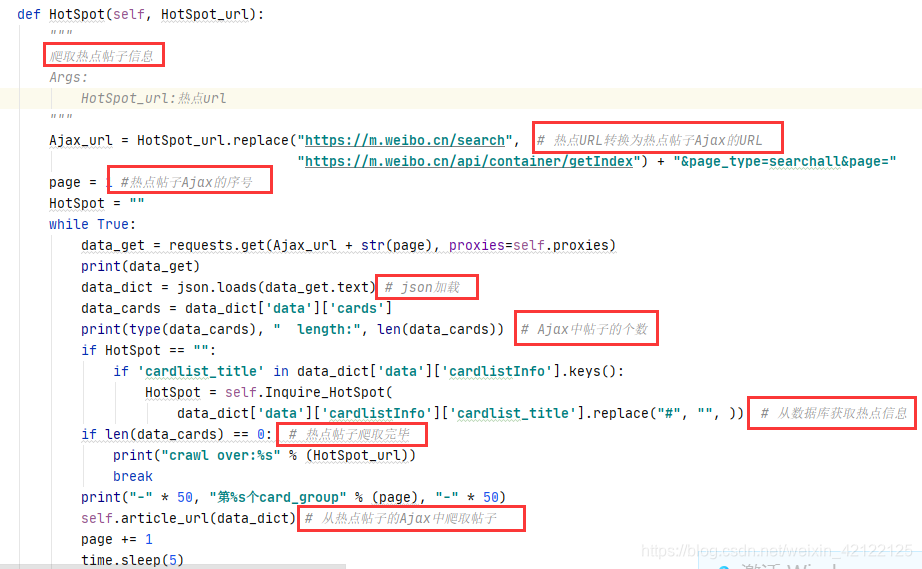Image resolution: width=922 pixels, height=569 pixels.
Task: Click the comment '# Ajax中帖子的个数'
Action: click(584, 330)
